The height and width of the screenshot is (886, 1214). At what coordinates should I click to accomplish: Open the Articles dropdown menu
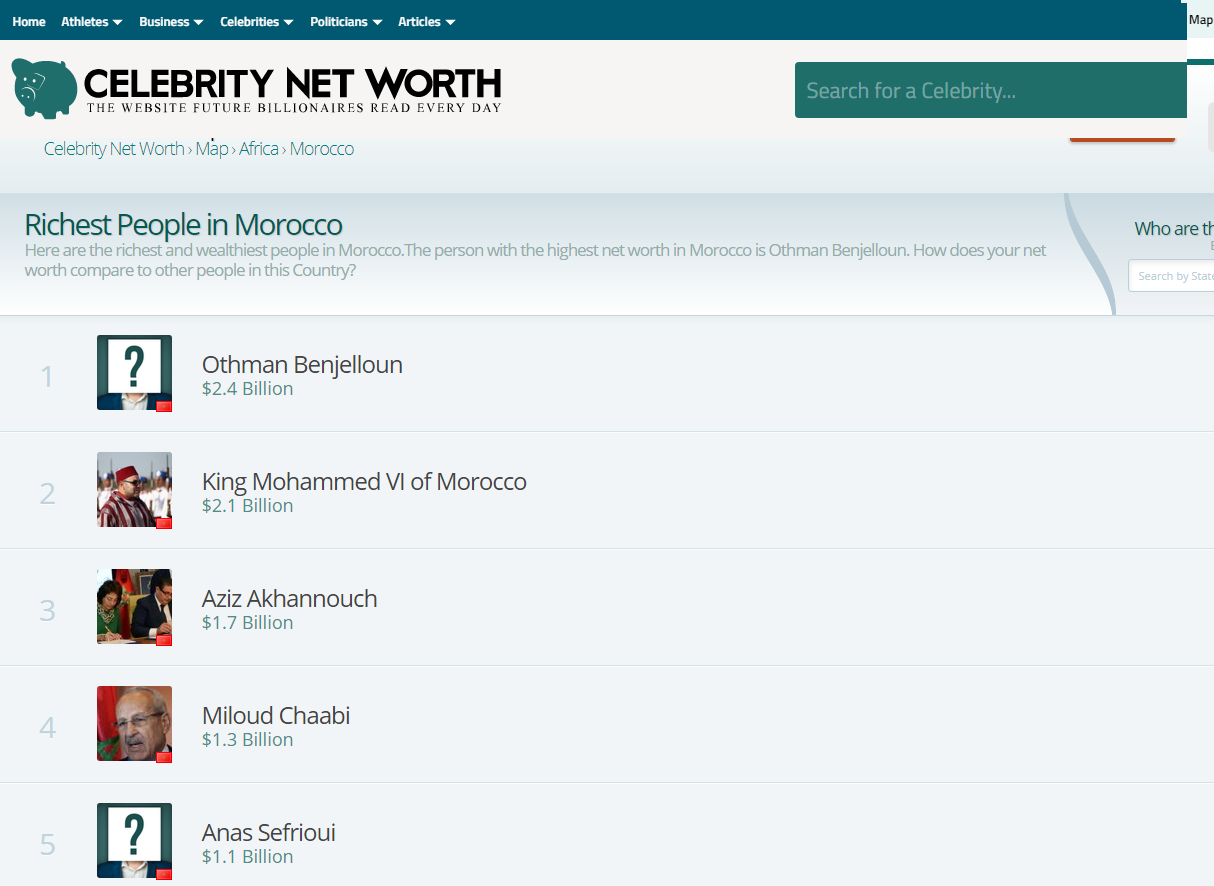pyautogui.click(x=426, y=22)
